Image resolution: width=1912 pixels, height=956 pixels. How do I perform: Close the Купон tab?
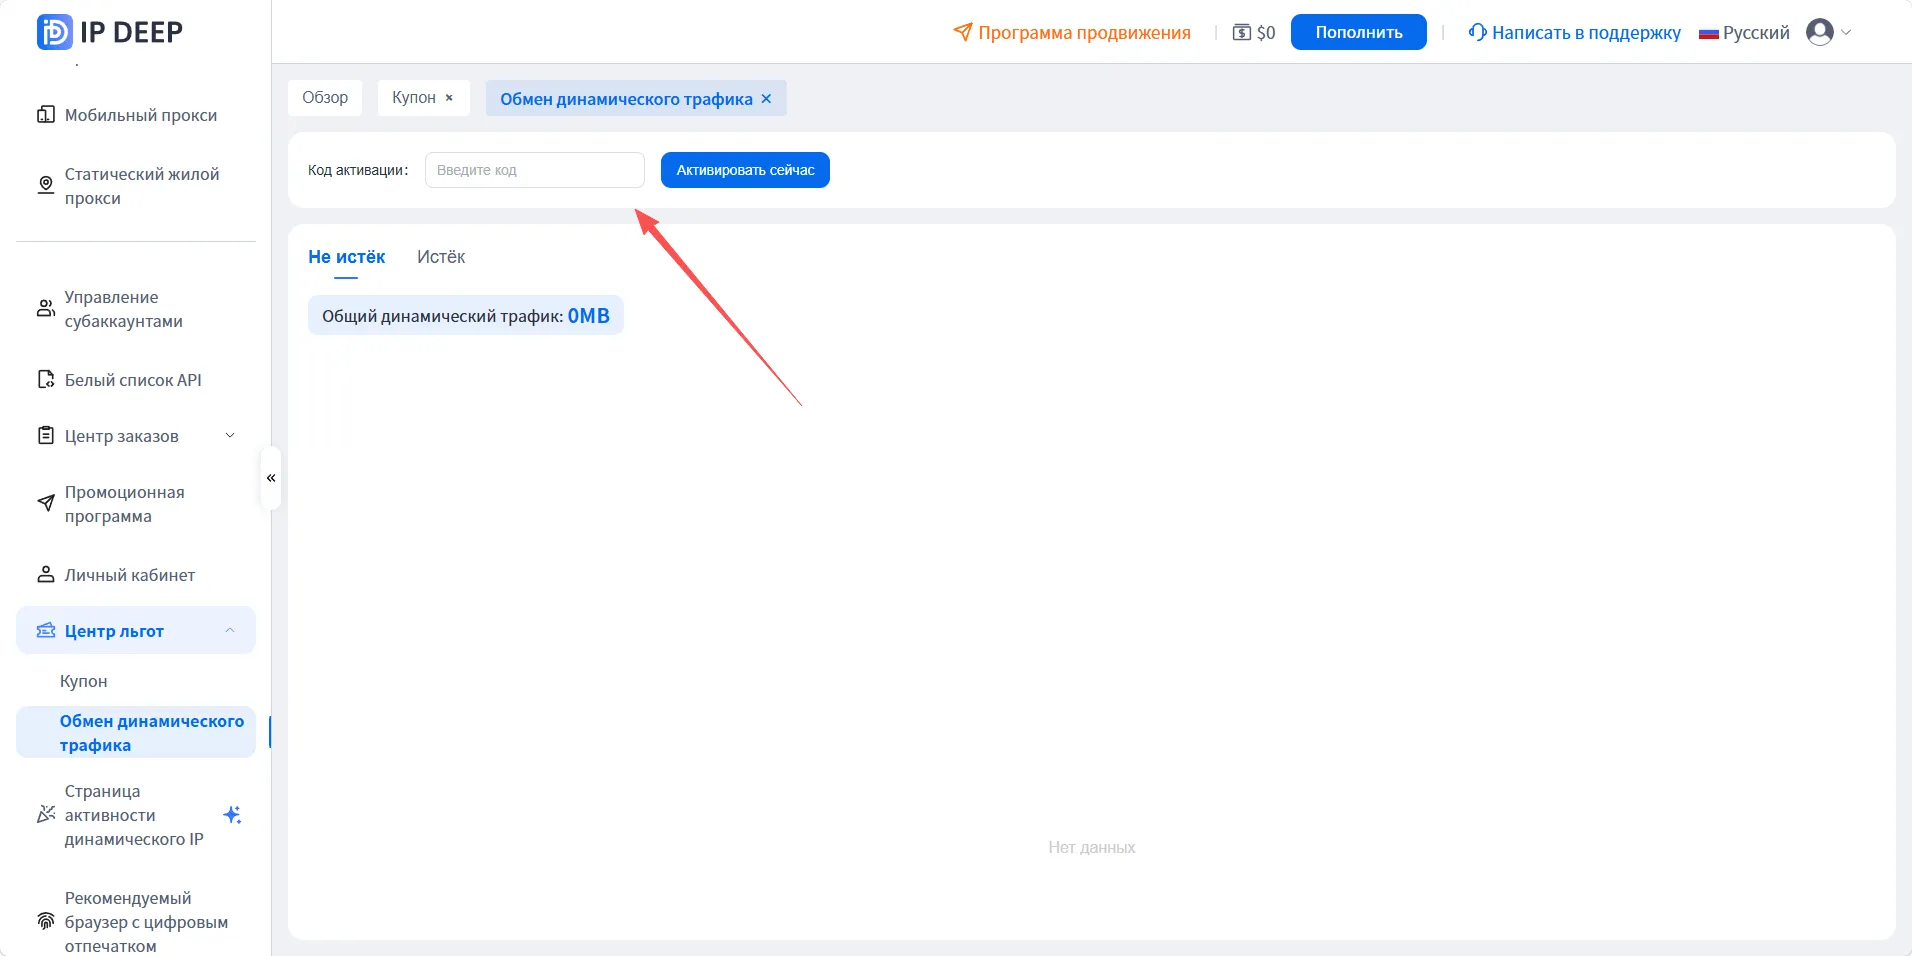[x=449, y=97]
